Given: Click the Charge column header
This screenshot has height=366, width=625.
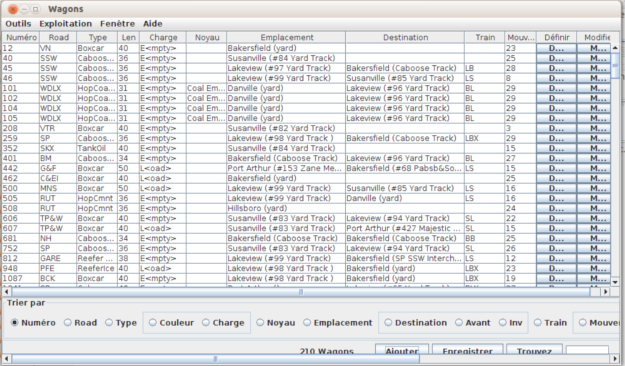Looking at the screenshot, I should [163, 37].
